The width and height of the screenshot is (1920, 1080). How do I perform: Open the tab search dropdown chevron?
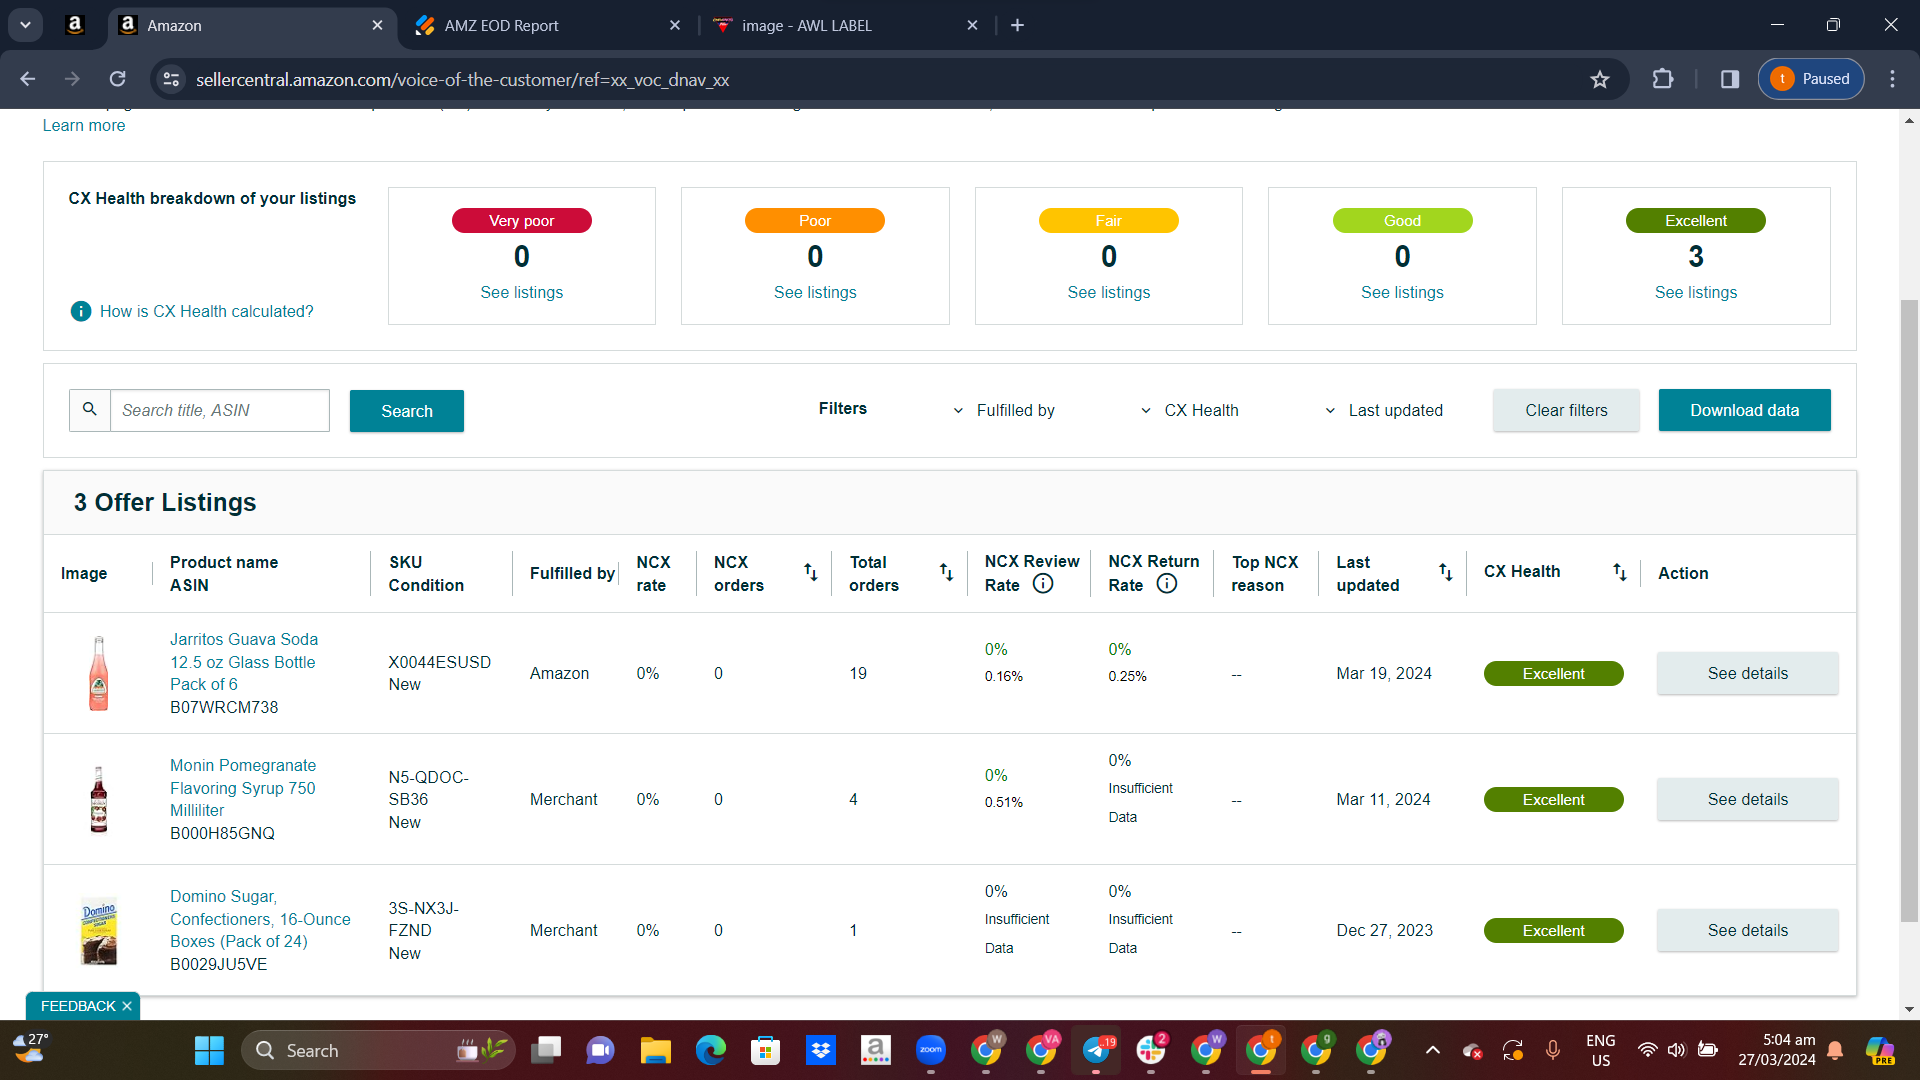click(25, 25)
